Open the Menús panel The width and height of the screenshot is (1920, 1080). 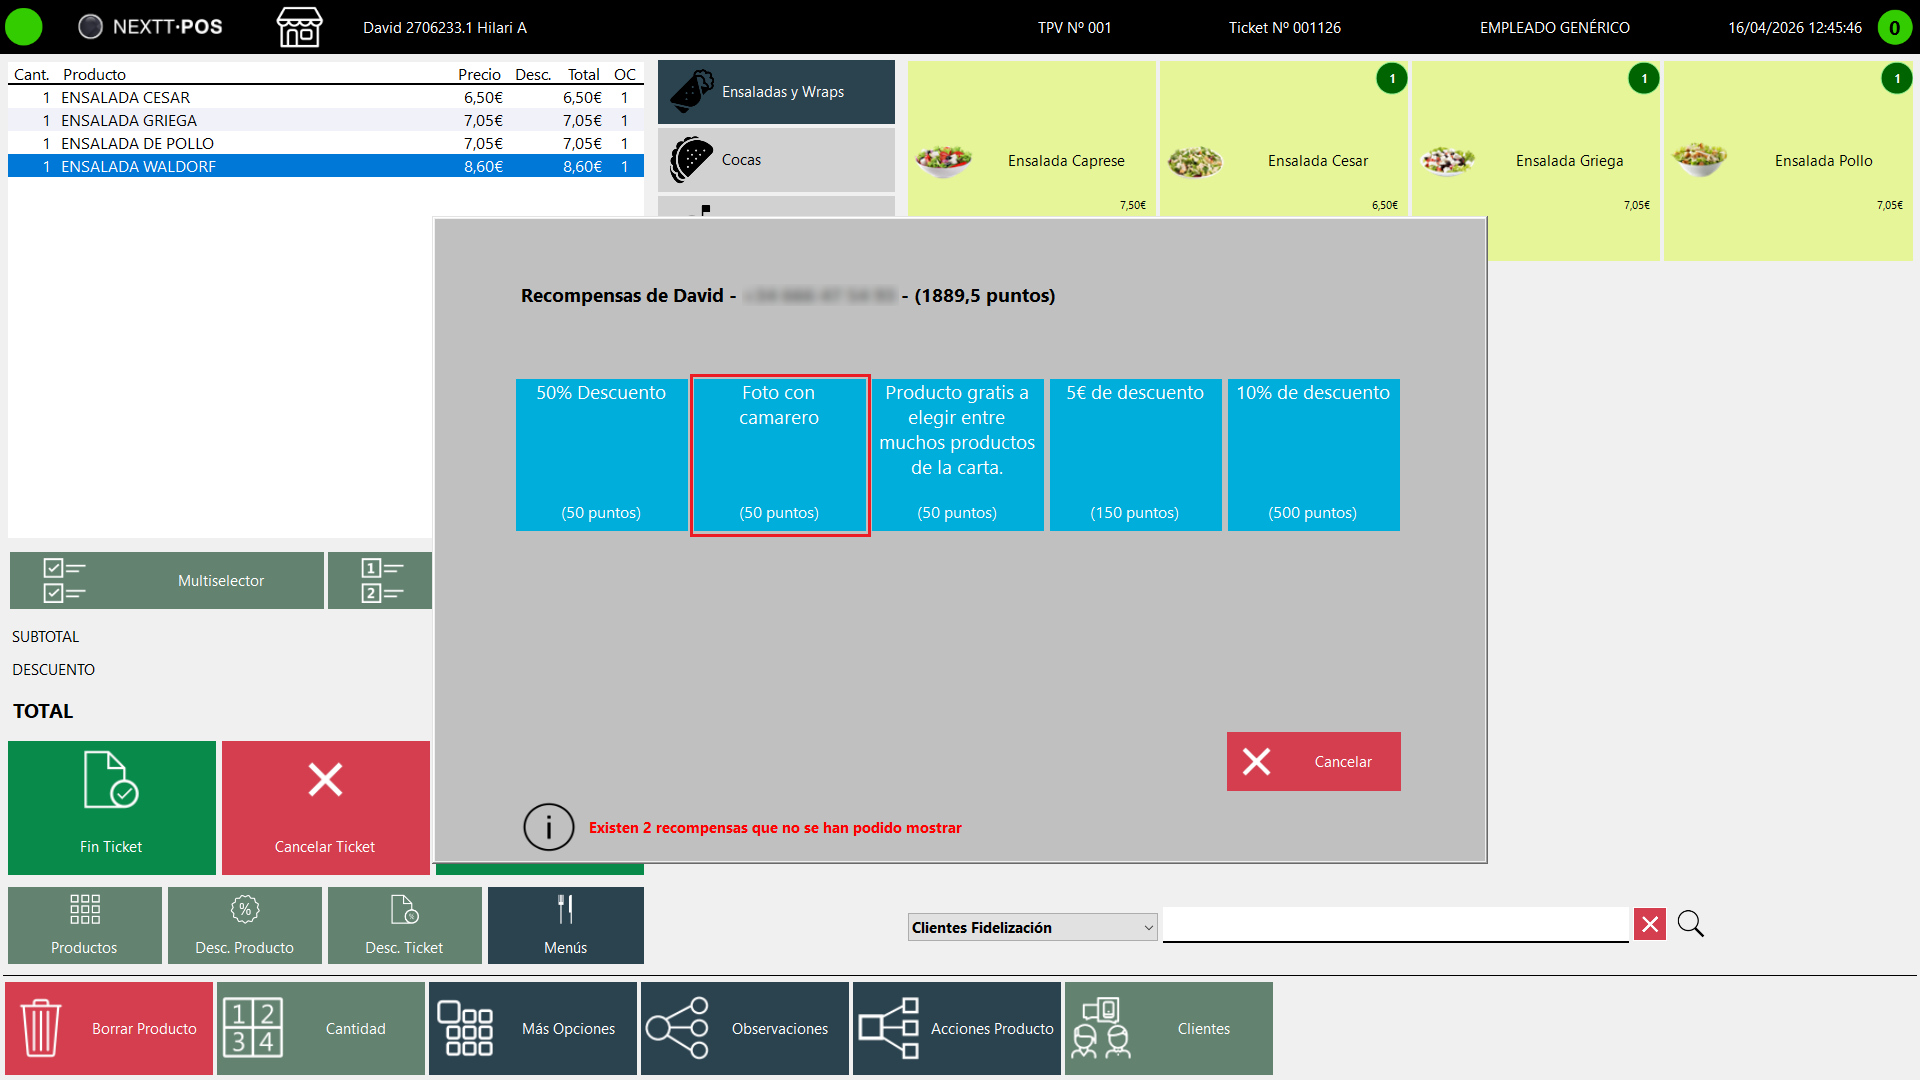[x=566, y=925]
